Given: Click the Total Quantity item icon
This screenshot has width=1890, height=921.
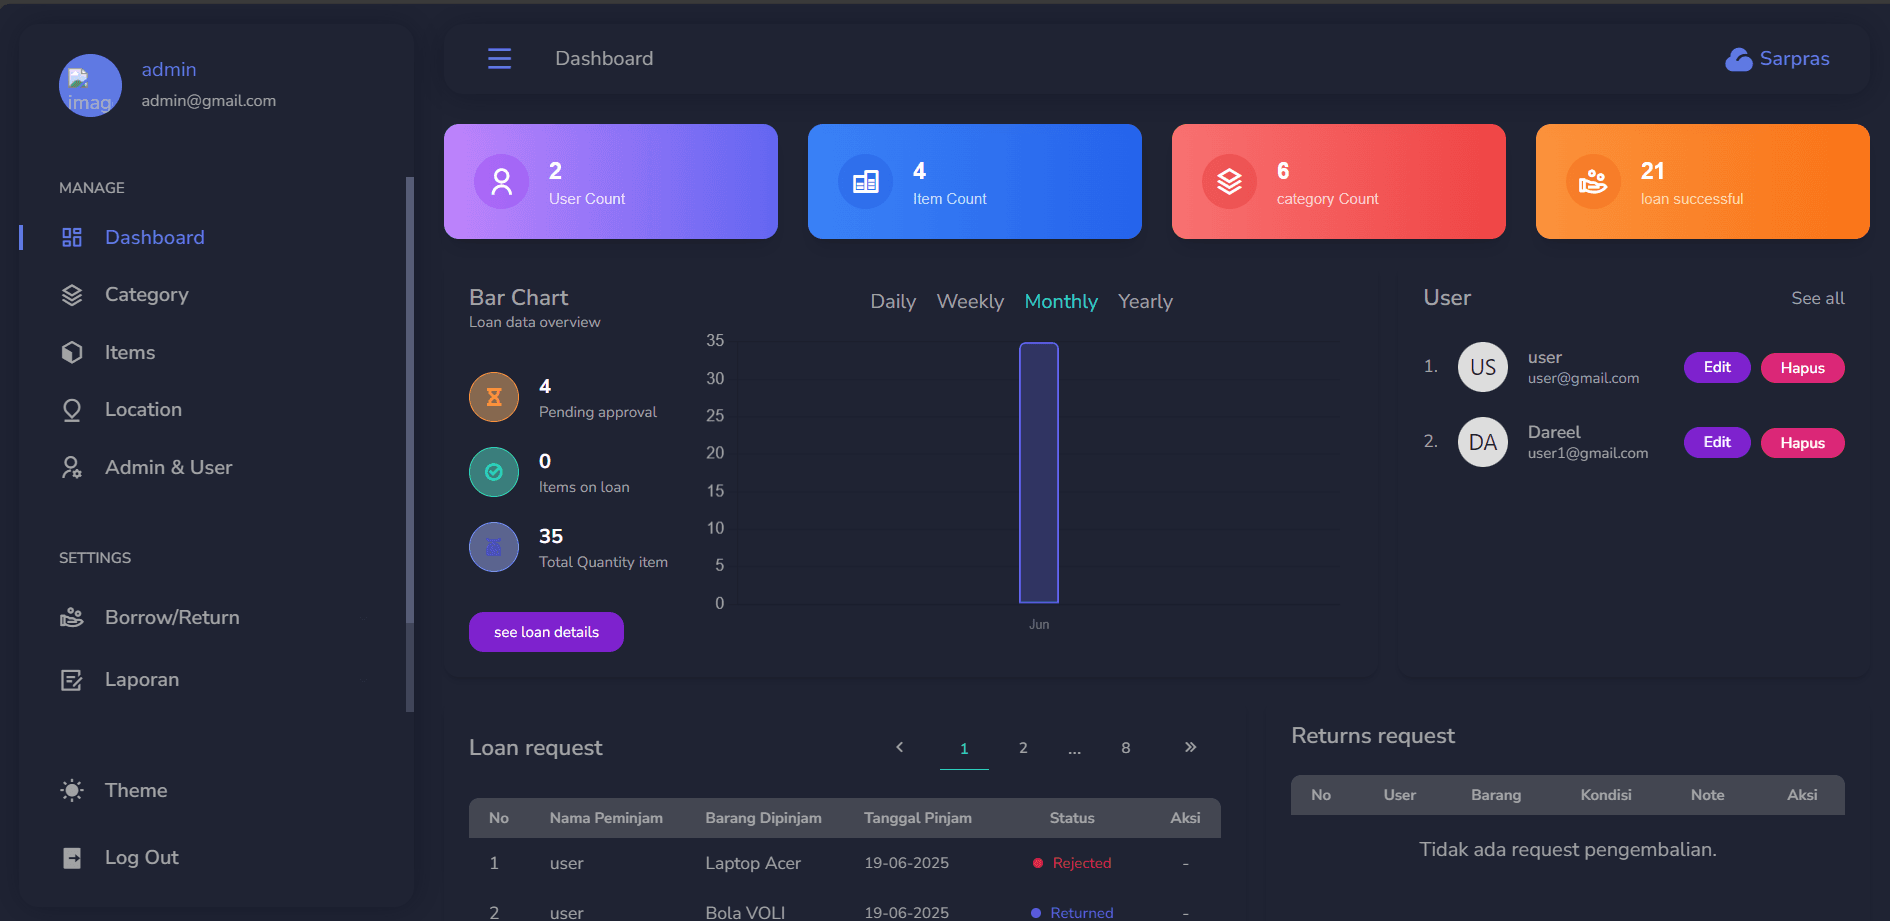Looking at the screenshot, I should pyautogui.click(x=494, y=547).
